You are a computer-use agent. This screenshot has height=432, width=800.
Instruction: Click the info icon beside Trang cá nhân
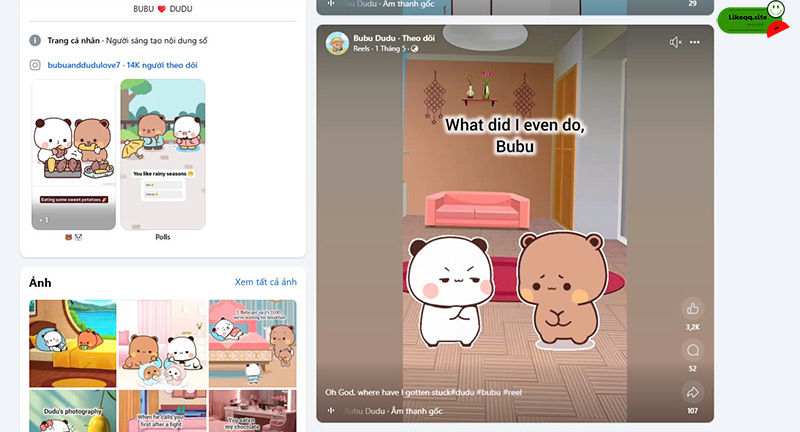(x=35, y=40)
